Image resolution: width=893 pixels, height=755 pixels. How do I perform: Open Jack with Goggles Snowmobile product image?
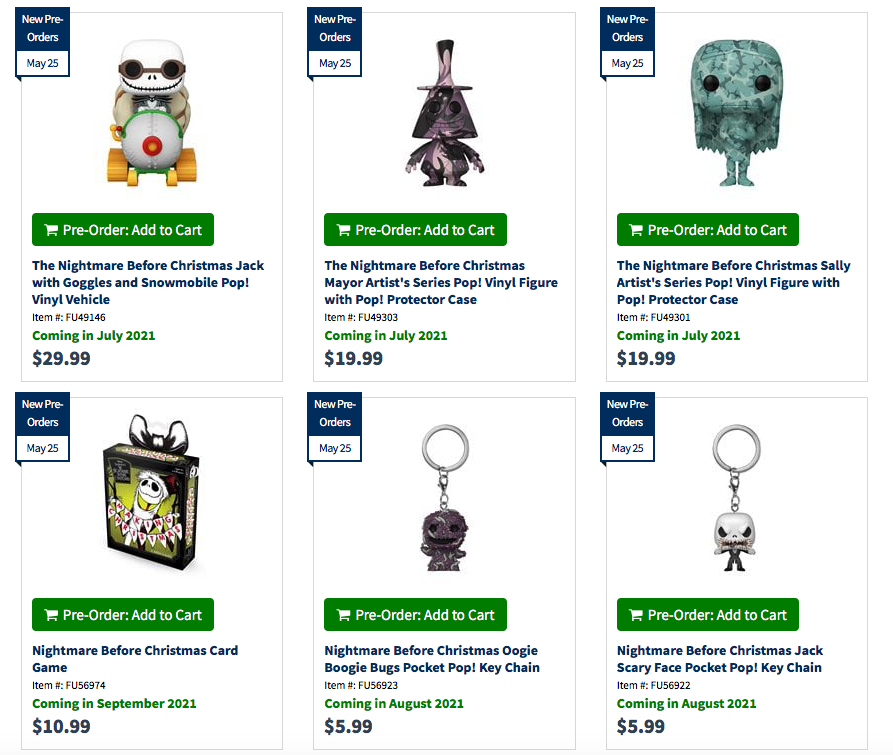(152, 113)
